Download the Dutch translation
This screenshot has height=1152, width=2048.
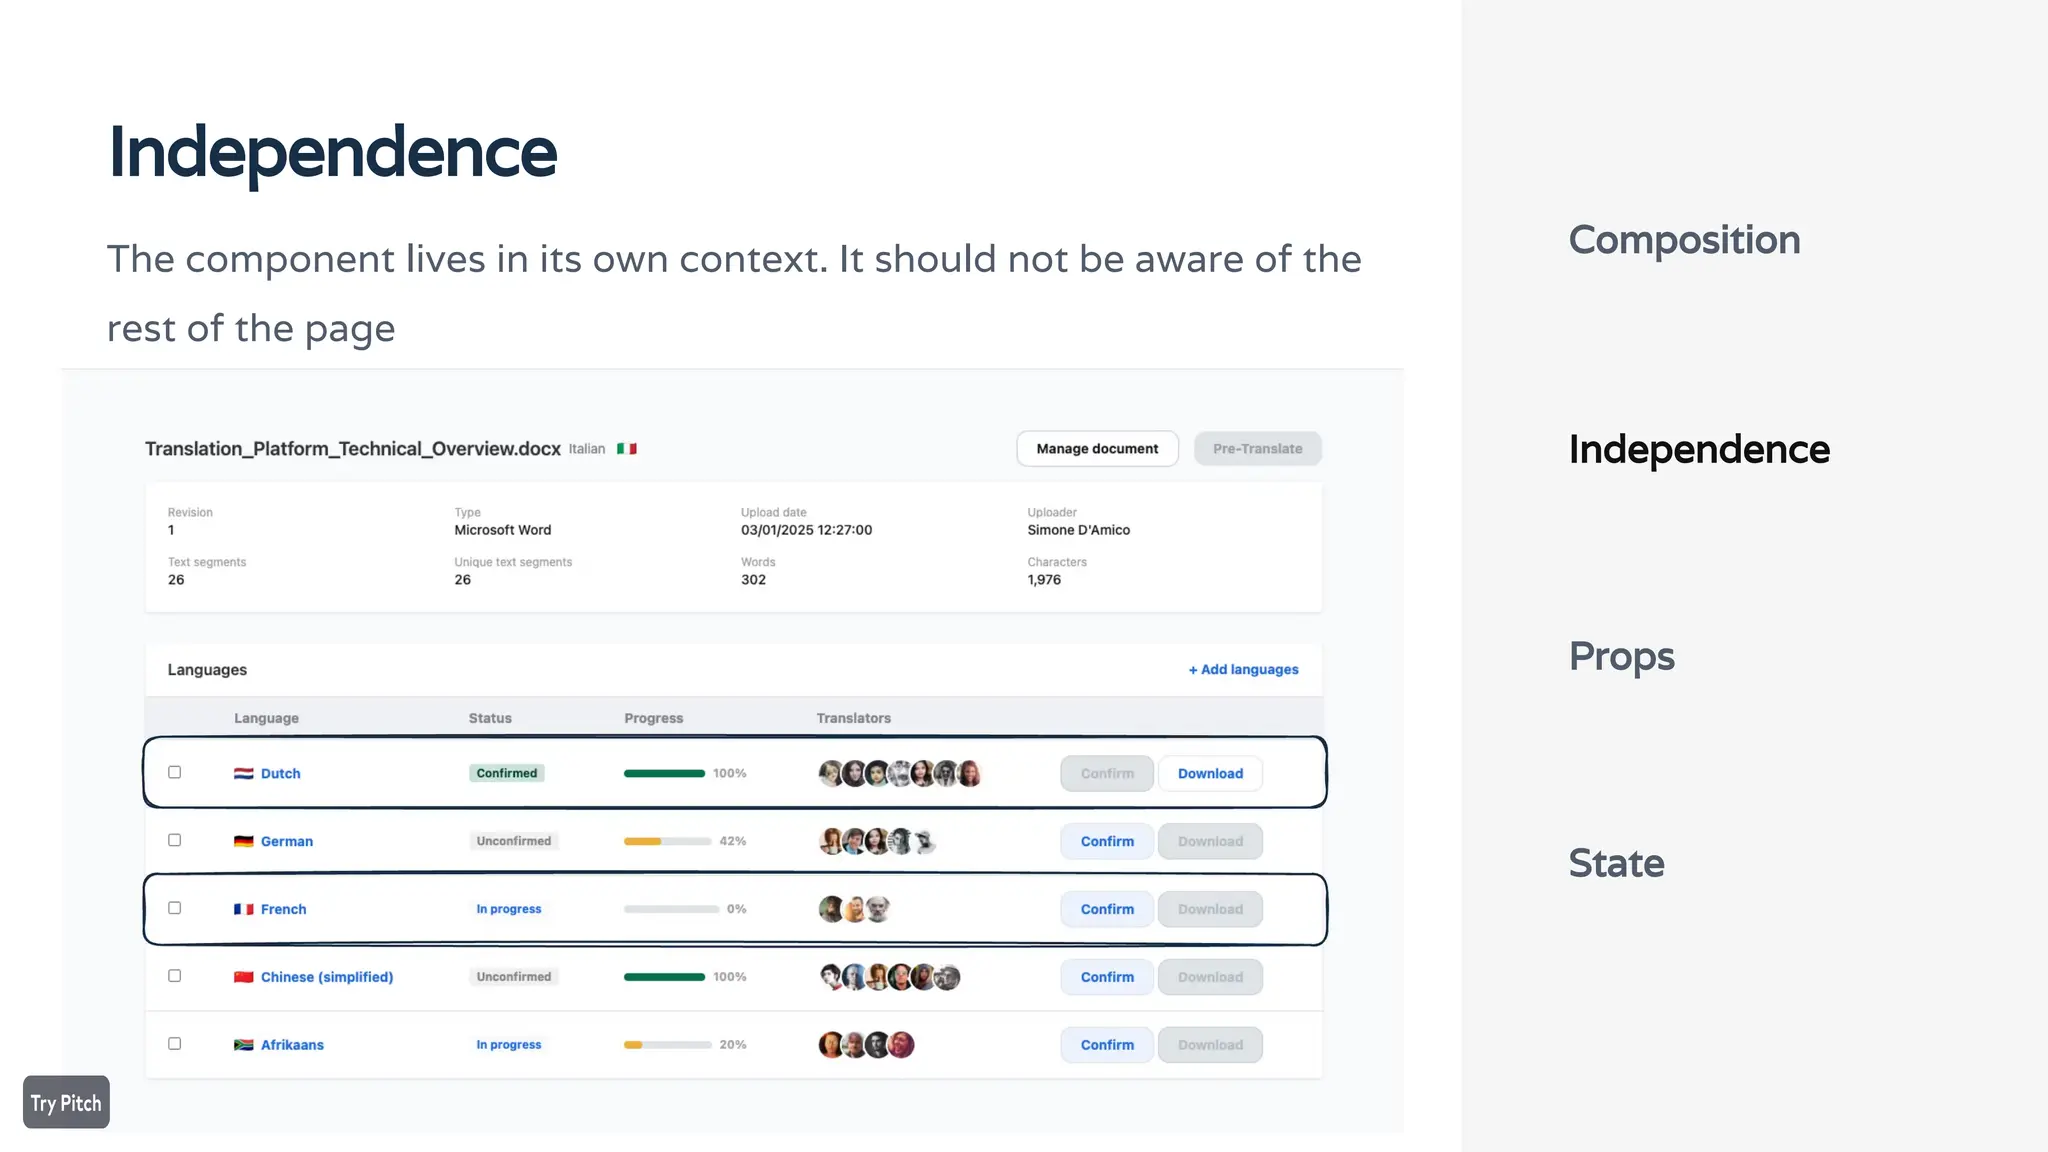1210,773
